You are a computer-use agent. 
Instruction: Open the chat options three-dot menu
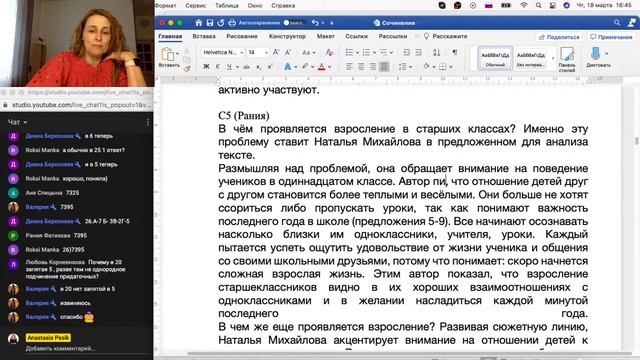click(148, 122)
